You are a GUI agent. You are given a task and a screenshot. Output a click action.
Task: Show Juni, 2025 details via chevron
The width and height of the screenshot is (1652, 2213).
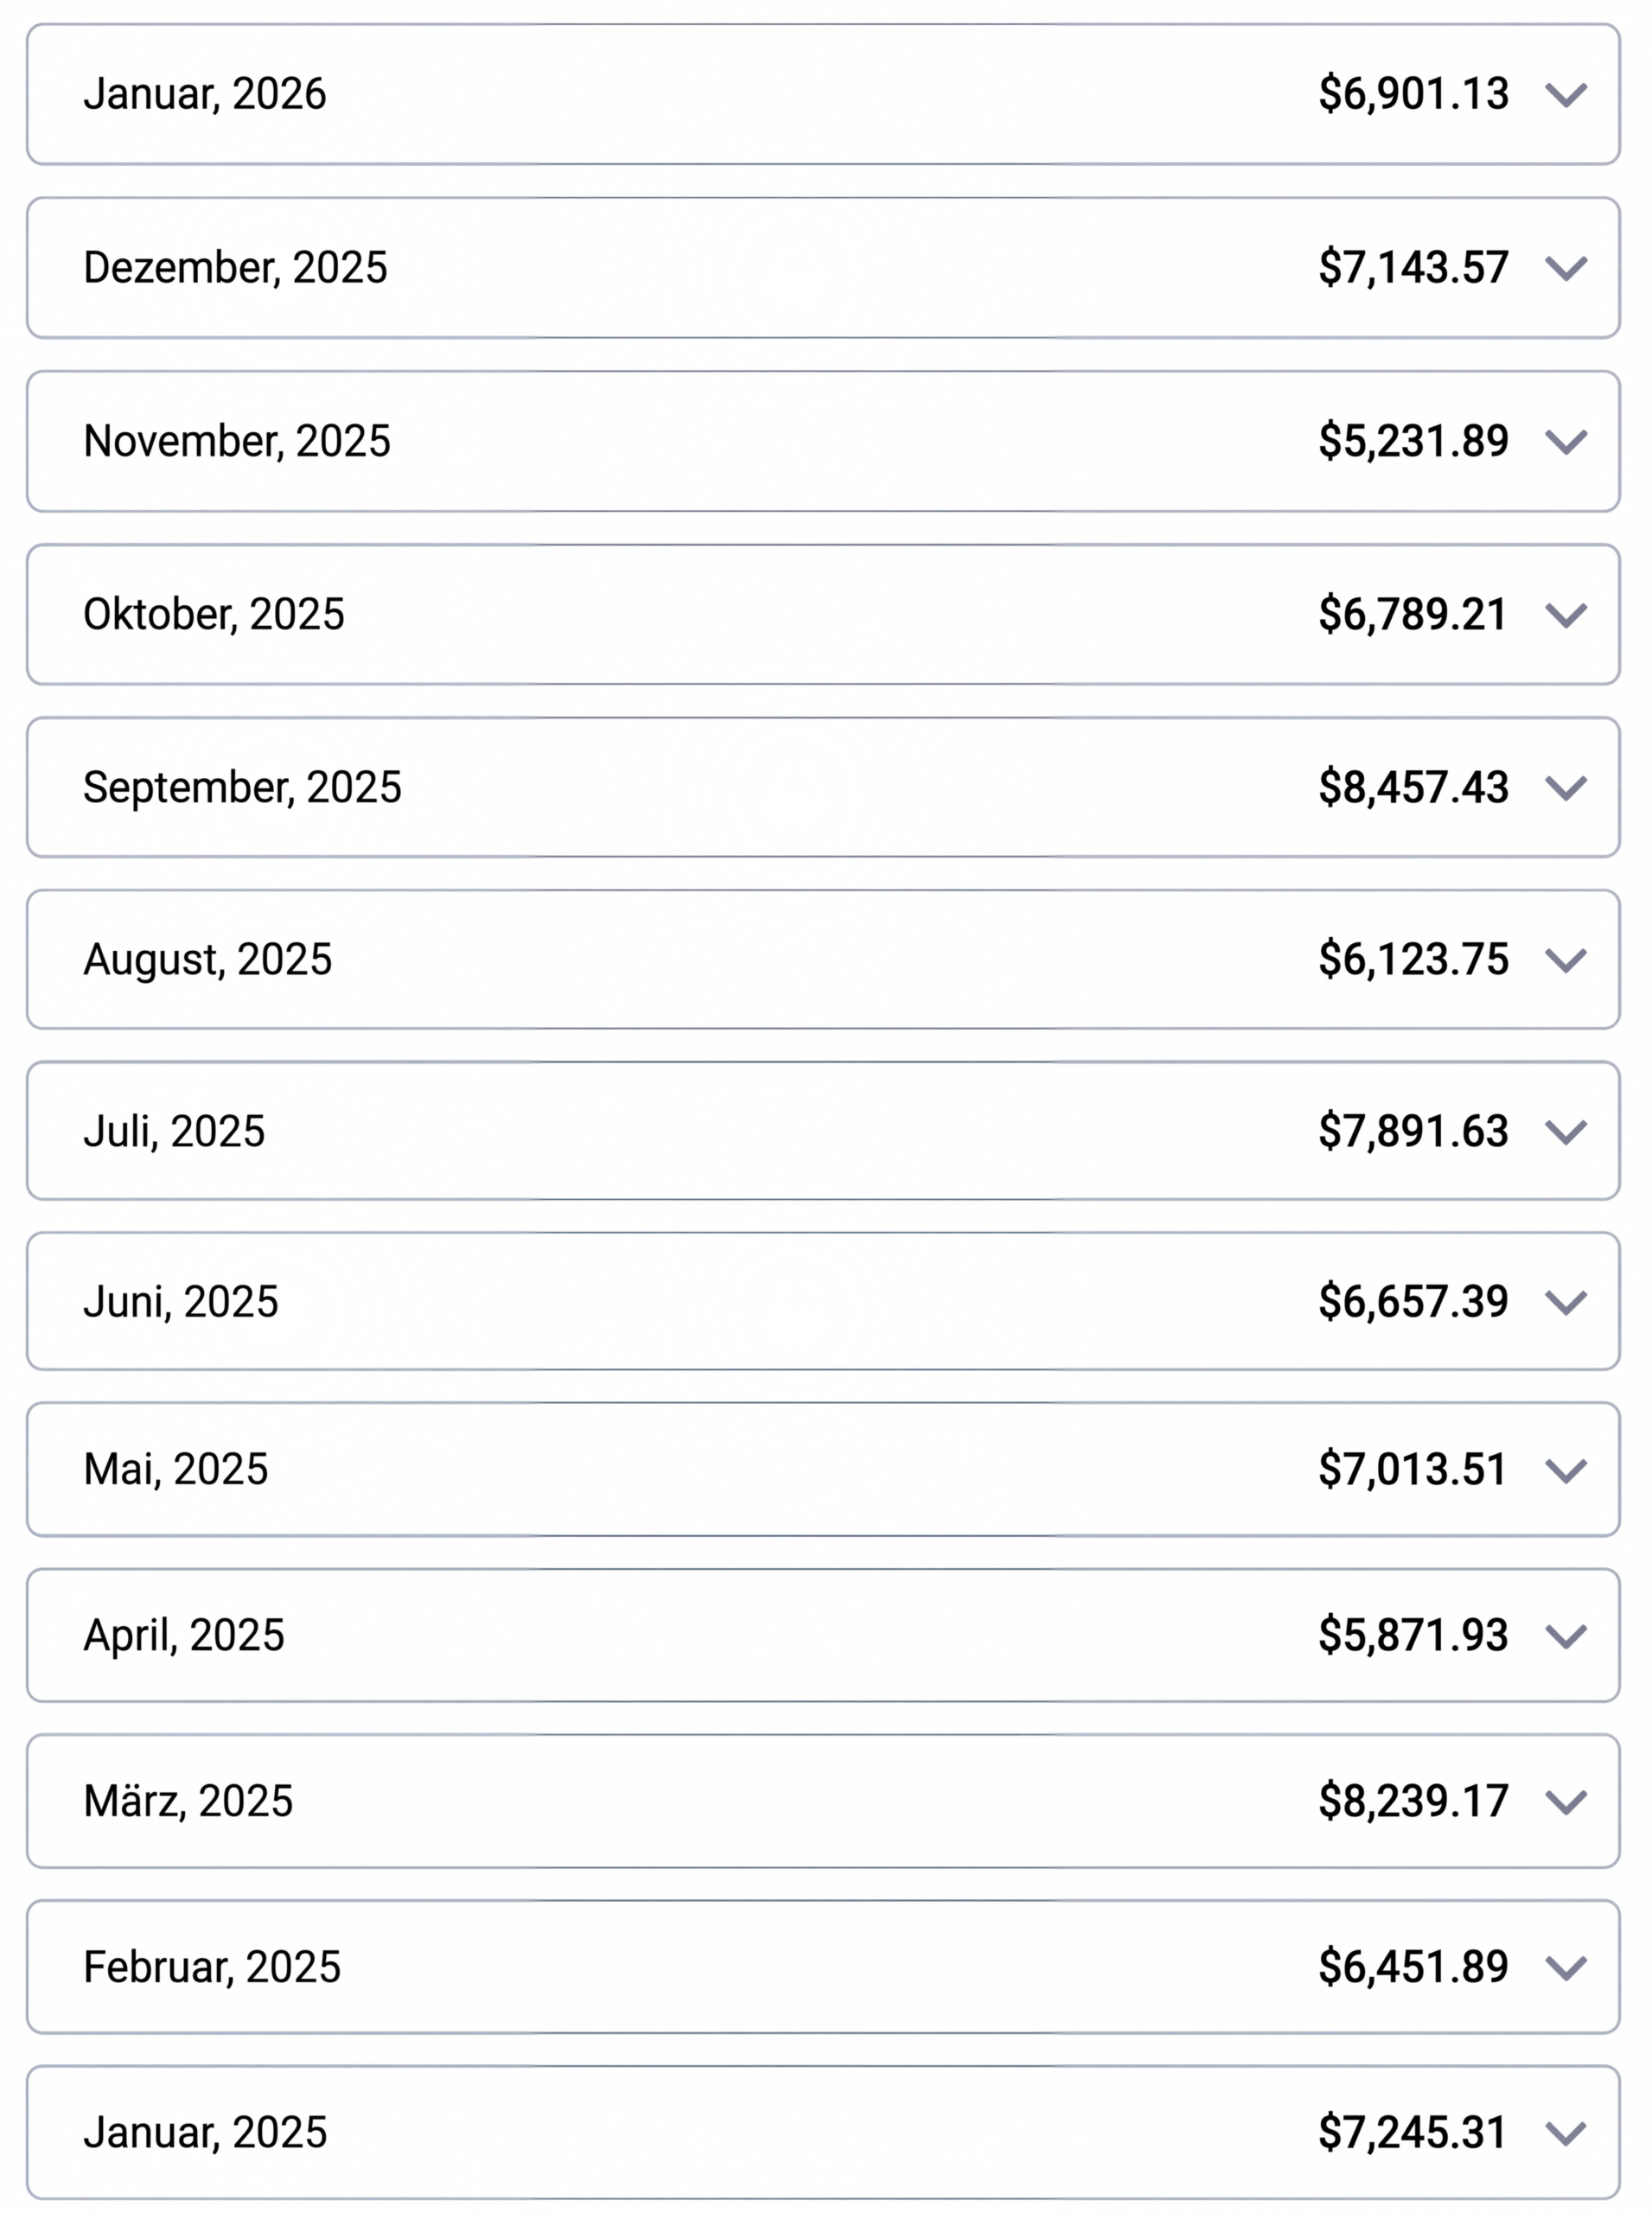tap(1565, 1302)
